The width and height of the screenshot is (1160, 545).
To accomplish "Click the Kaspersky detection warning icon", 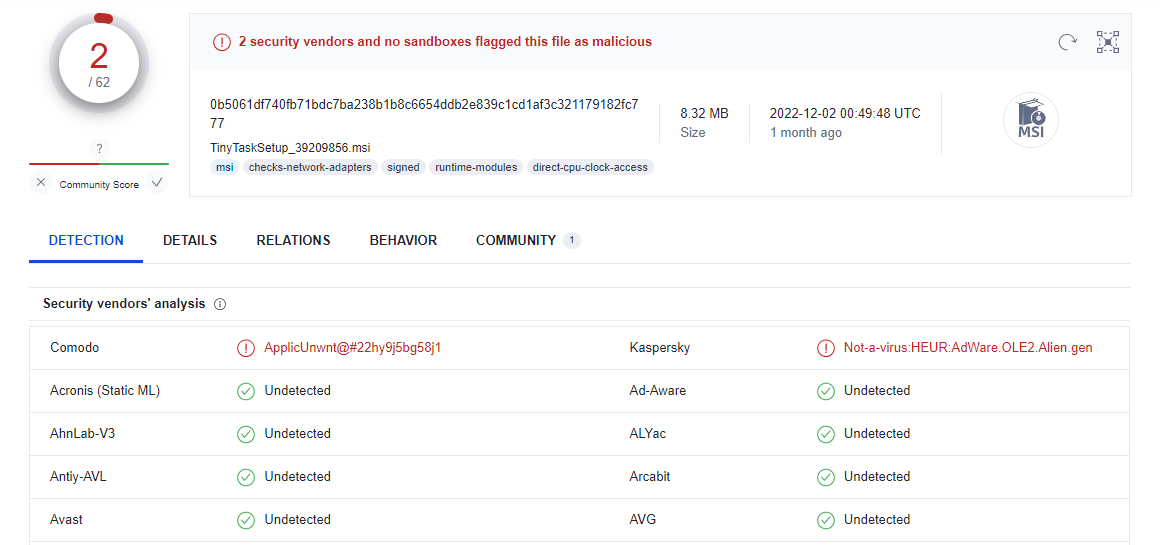I will tap(825, 348).
